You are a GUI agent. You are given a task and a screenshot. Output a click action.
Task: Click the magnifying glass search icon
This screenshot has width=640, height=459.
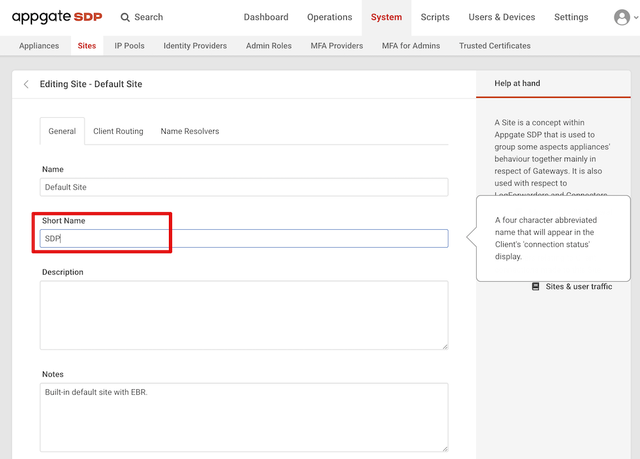point(125,17)
